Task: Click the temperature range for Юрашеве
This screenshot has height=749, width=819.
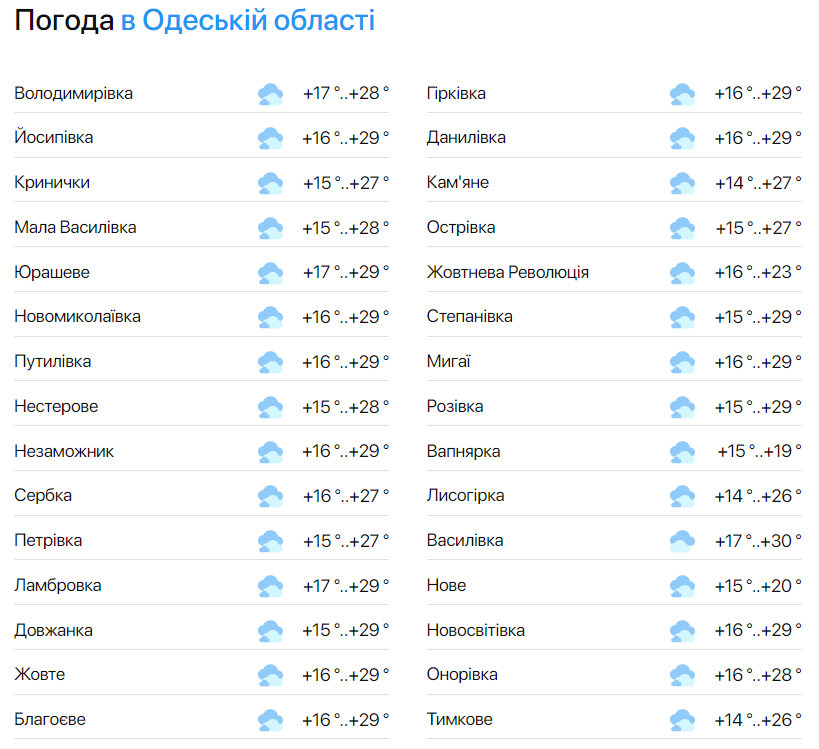Action: [x=346, y=271]
